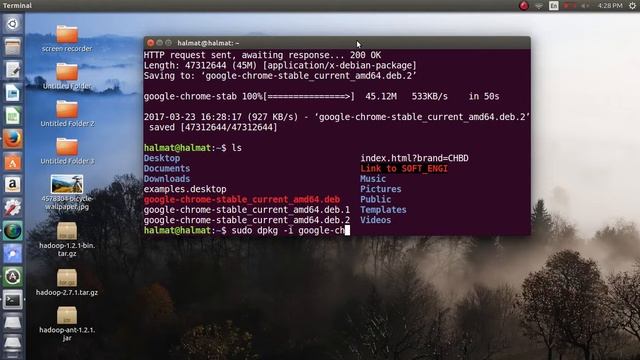The height and width of the screenshot is (360, 640).
Task: Click the 'Desktop' entry in ls output
Action: click(x=162, y=158)
